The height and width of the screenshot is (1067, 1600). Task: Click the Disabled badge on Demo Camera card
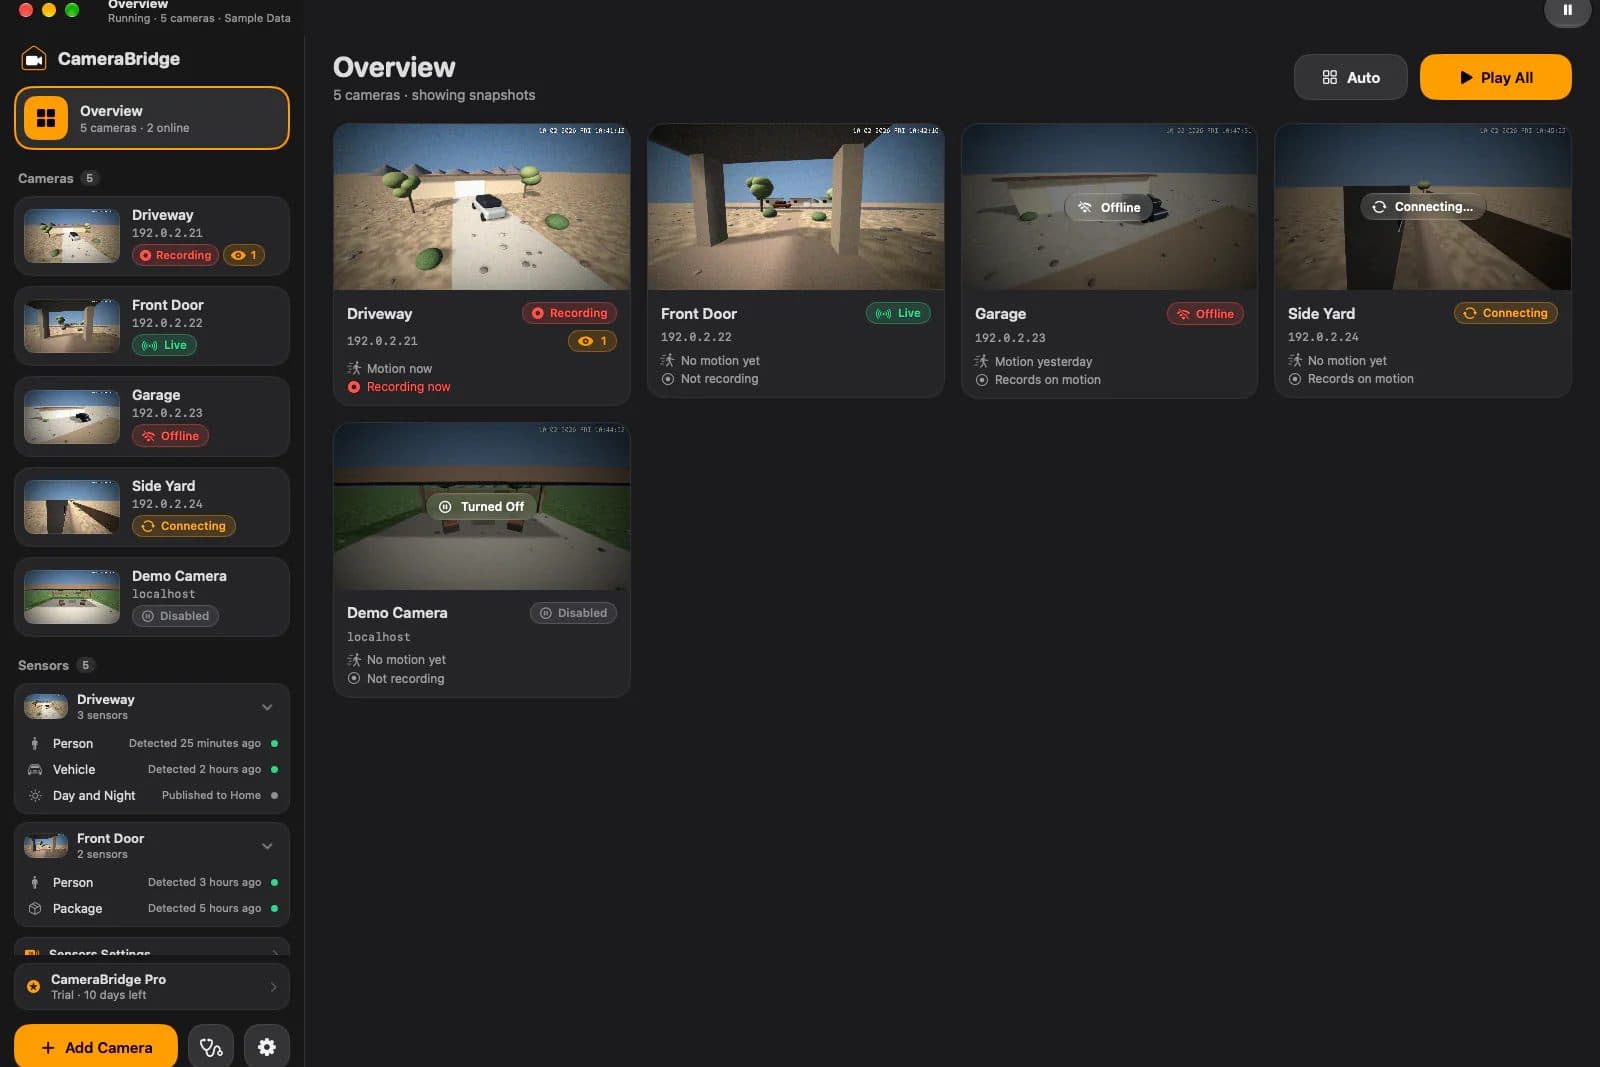573,613
